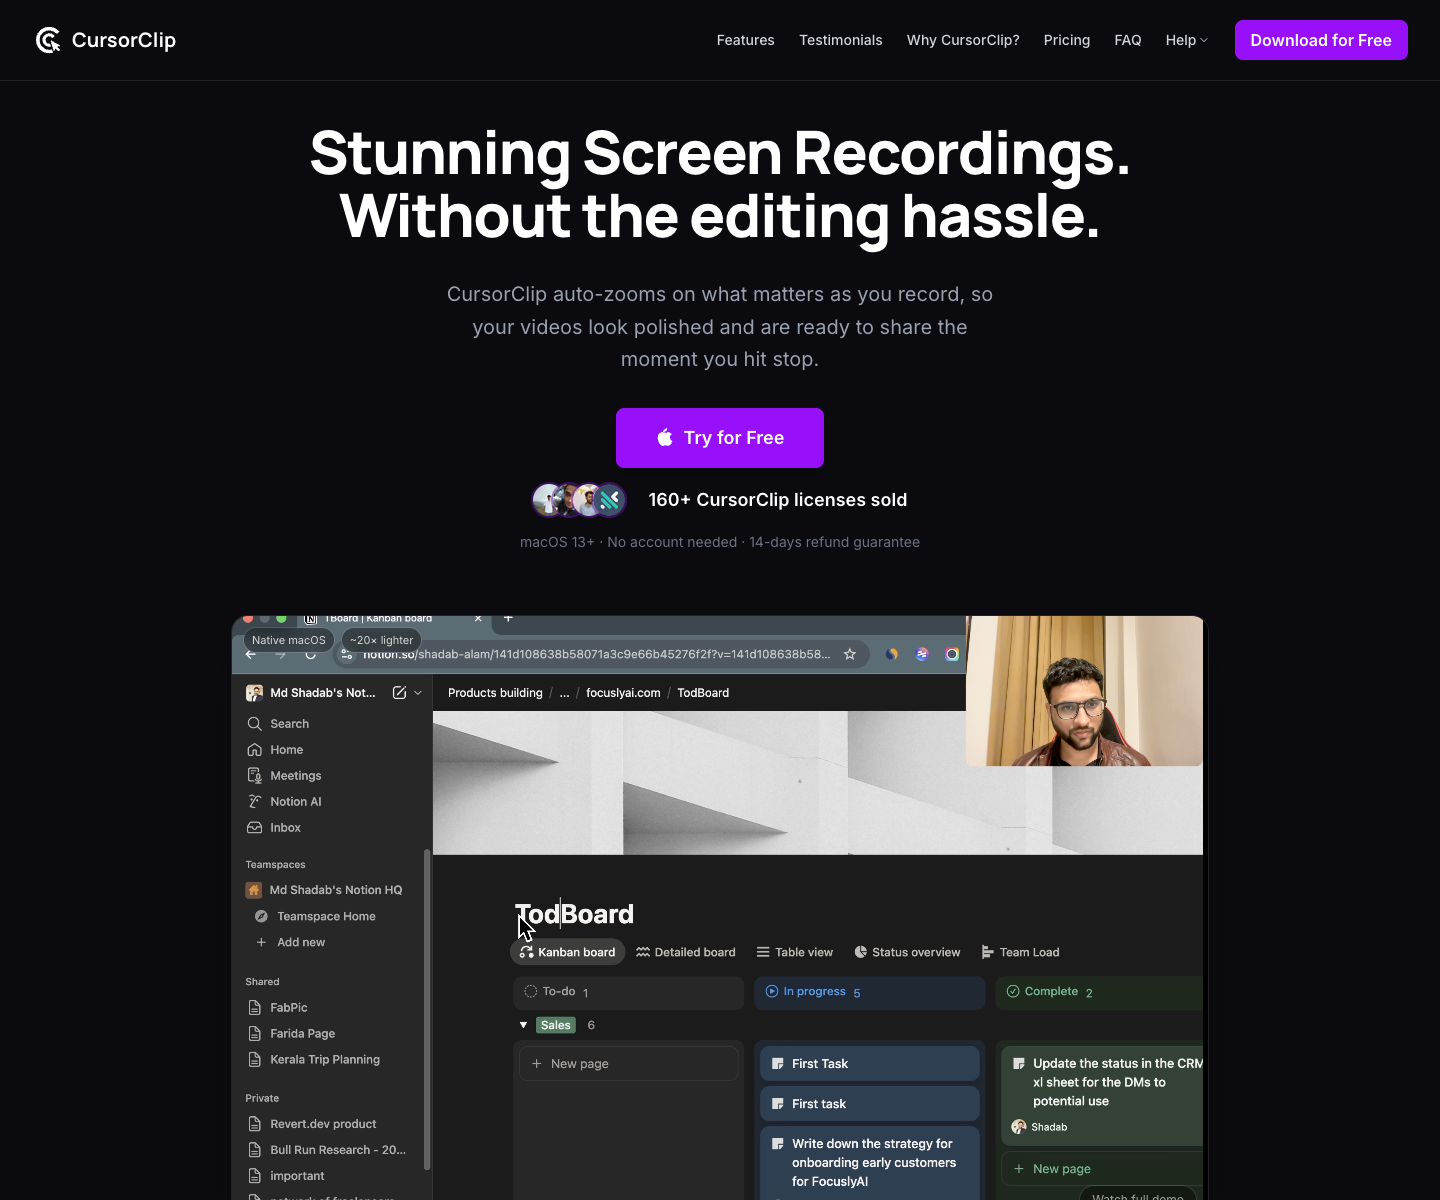
Task: Open the First Task card
Action: point(869,1063)
